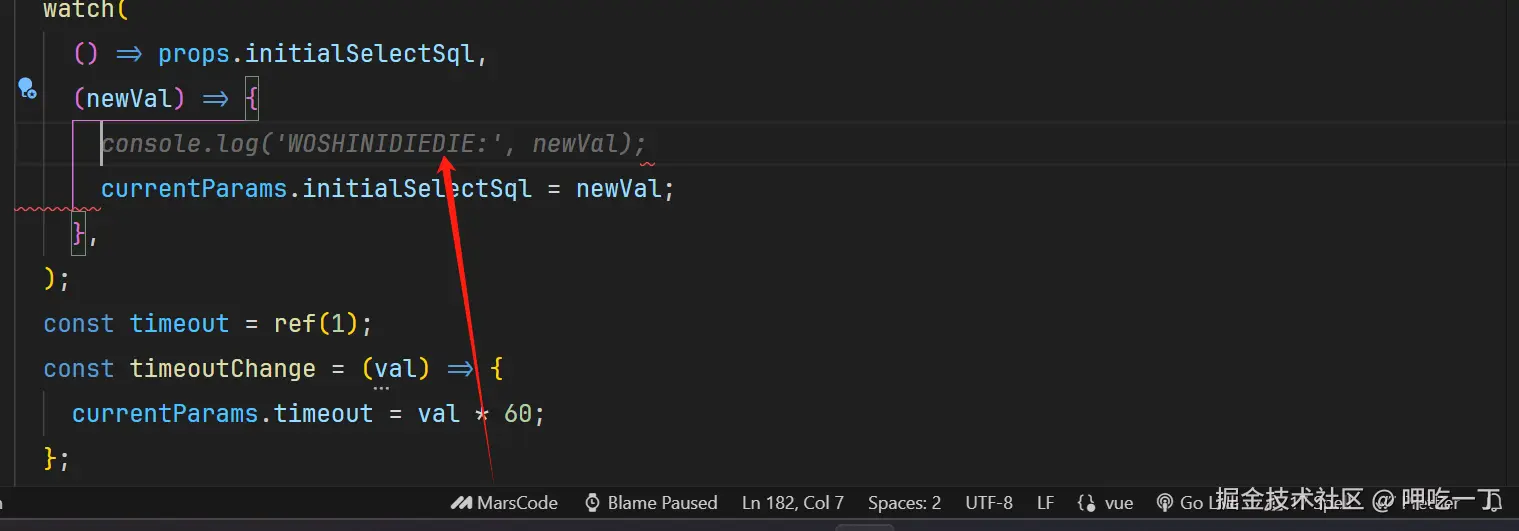Click the Go Live broadcast icon
This screenshot has height=531, width=1519.
coord(1164,502)
